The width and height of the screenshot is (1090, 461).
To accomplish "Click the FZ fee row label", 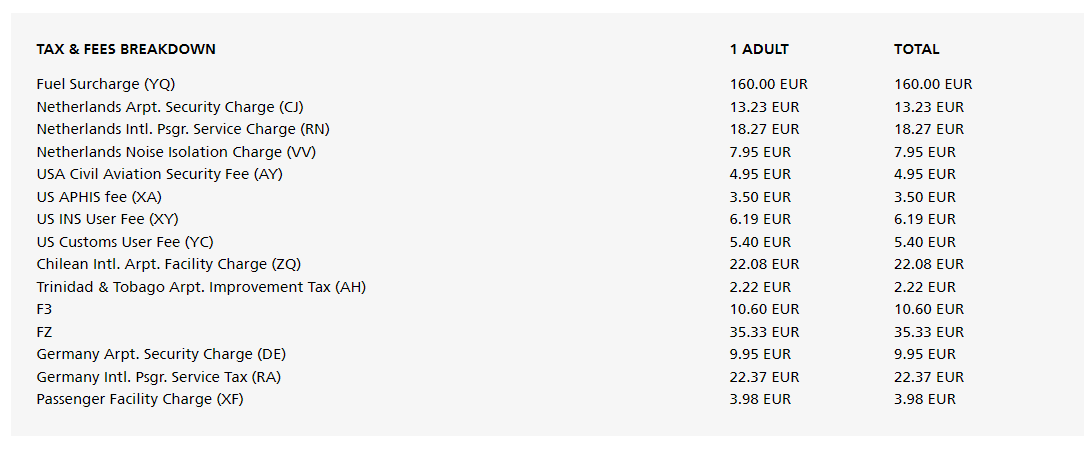I will click(44, 332).
